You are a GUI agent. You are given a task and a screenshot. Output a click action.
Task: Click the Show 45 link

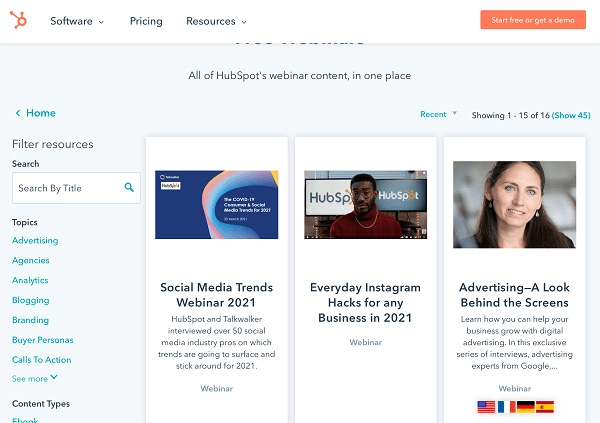571,115
